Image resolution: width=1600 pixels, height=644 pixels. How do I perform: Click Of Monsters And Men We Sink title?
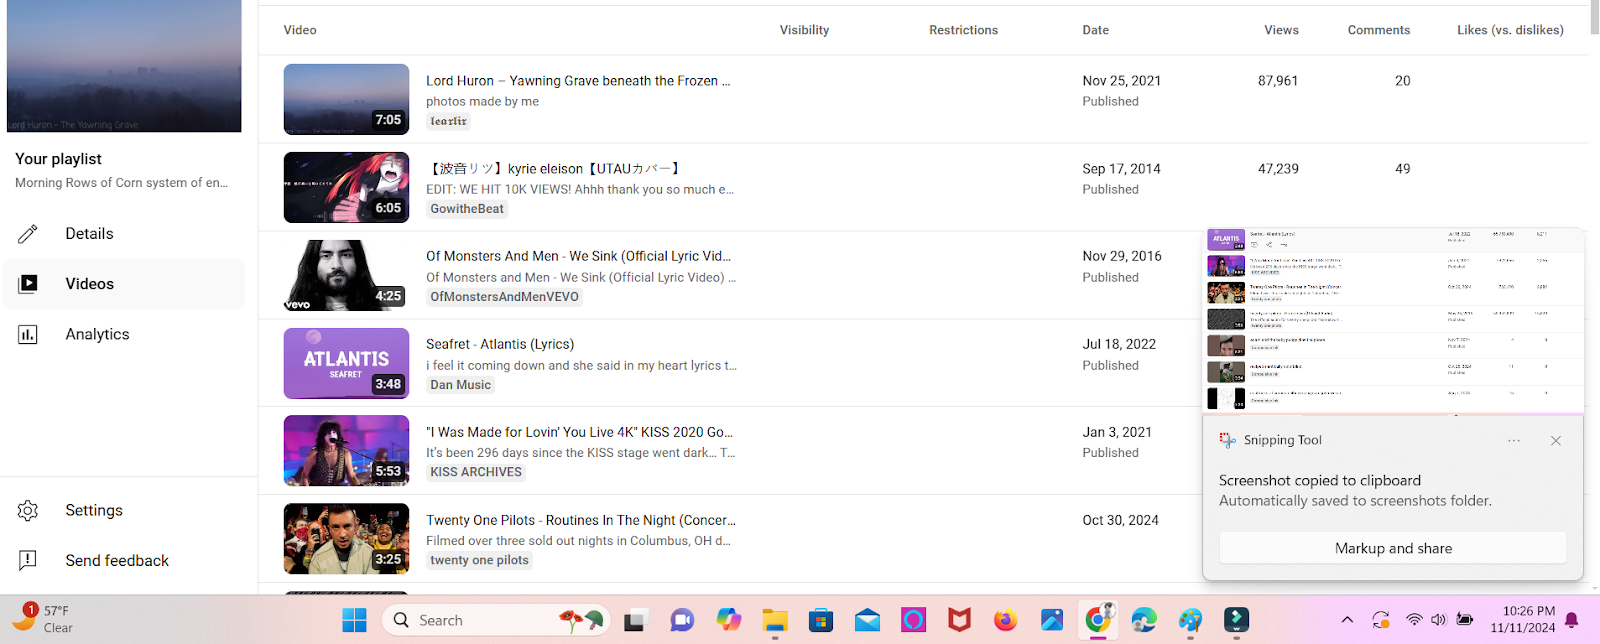[578, 257]
